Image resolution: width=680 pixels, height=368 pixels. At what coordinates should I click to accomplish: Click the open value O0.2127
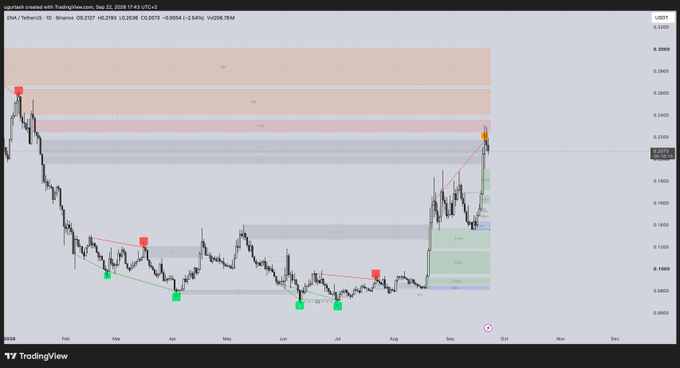pos(85,18)
